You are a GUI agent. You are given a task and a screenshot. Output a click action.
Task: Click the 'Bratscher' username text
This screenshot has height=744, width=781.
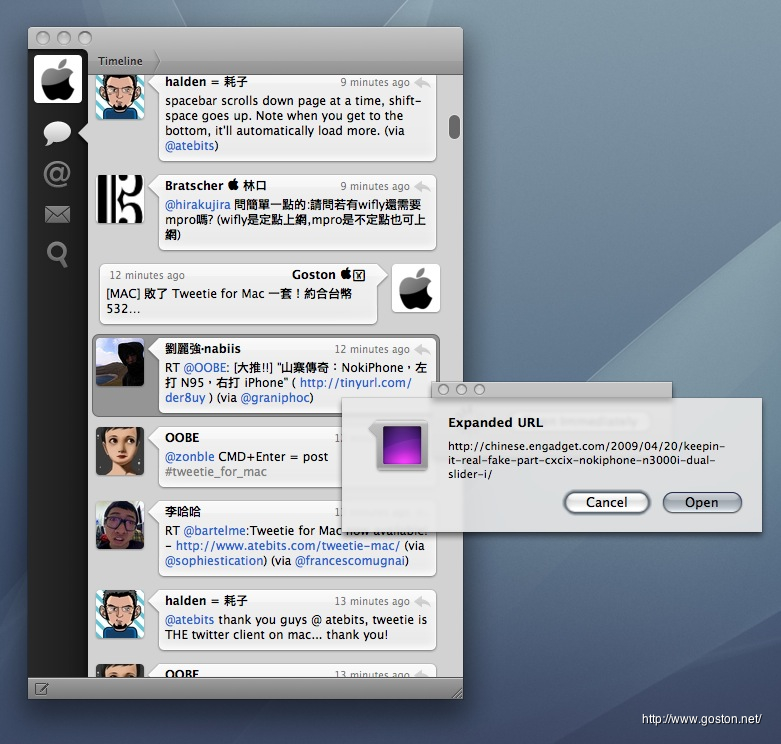click(x=194, y=186)
